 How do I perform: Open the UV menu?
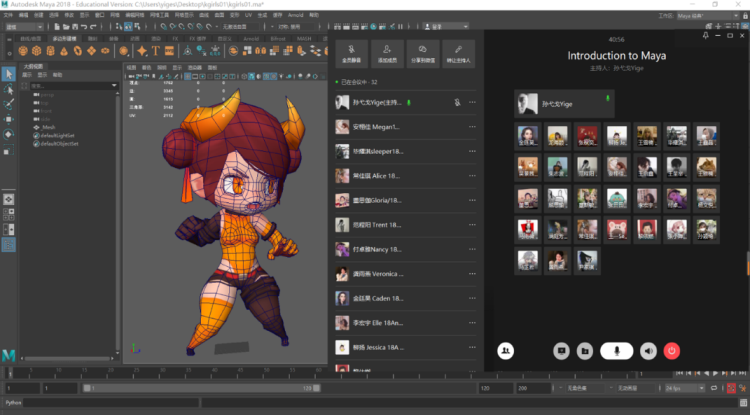(248, 15)
